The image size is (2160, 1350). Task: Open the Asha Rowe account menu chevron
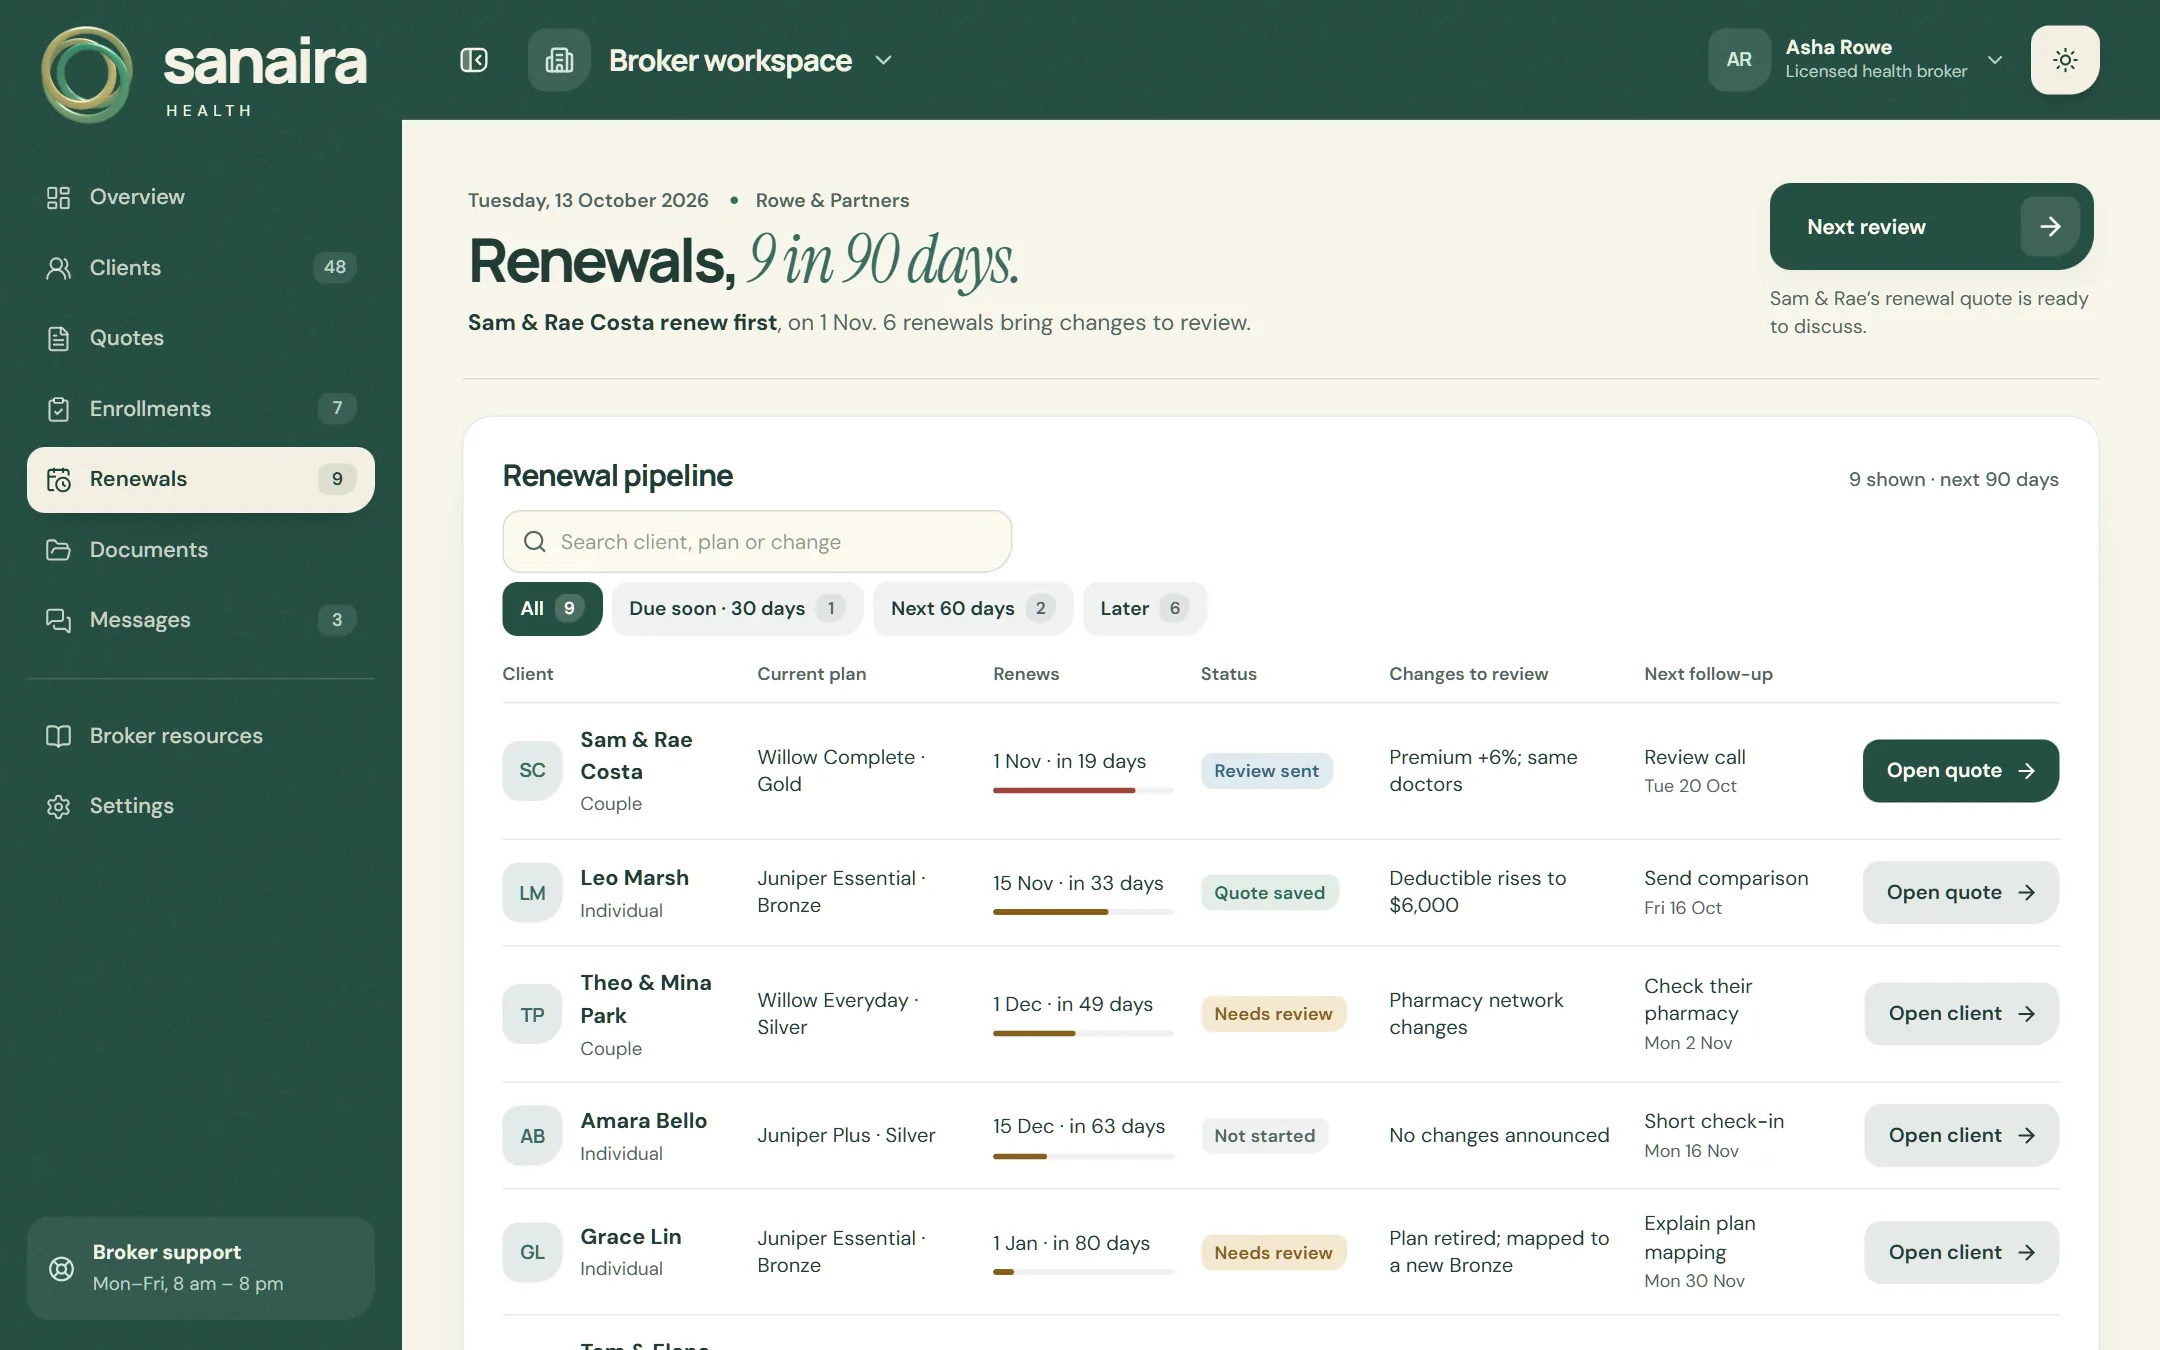point(1995,60)
